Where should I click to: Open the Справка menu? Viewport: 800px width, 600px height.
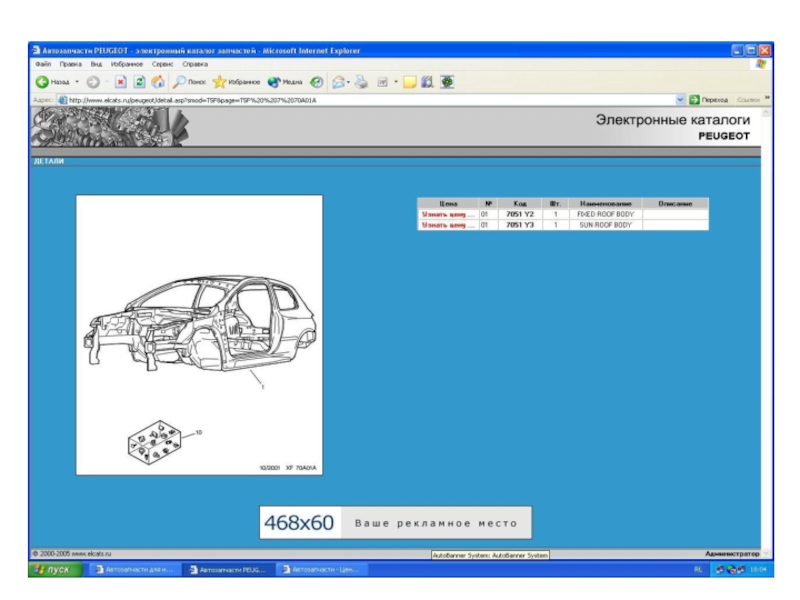195,64
